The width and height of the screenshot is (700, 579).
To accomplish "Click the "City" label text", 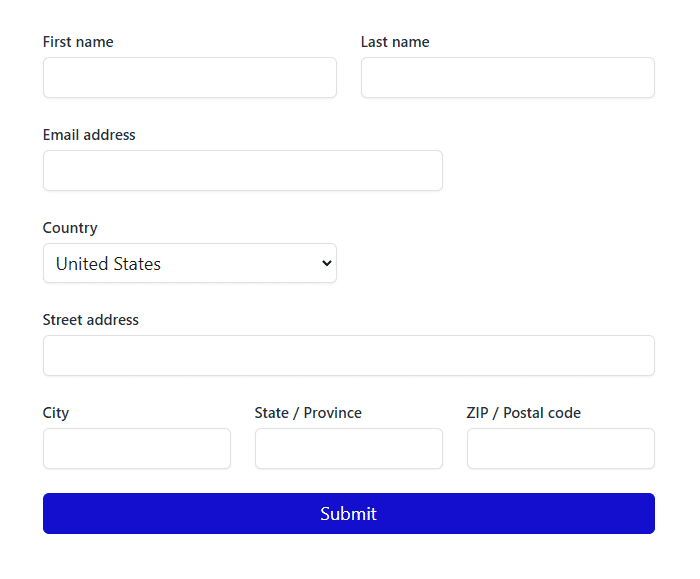I will tap(56, 413).
